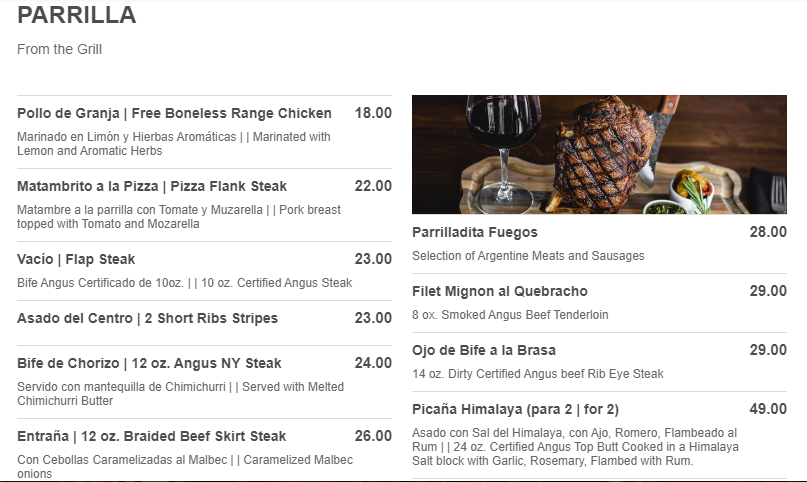Click 'From the Grill' subtitle

60,49
